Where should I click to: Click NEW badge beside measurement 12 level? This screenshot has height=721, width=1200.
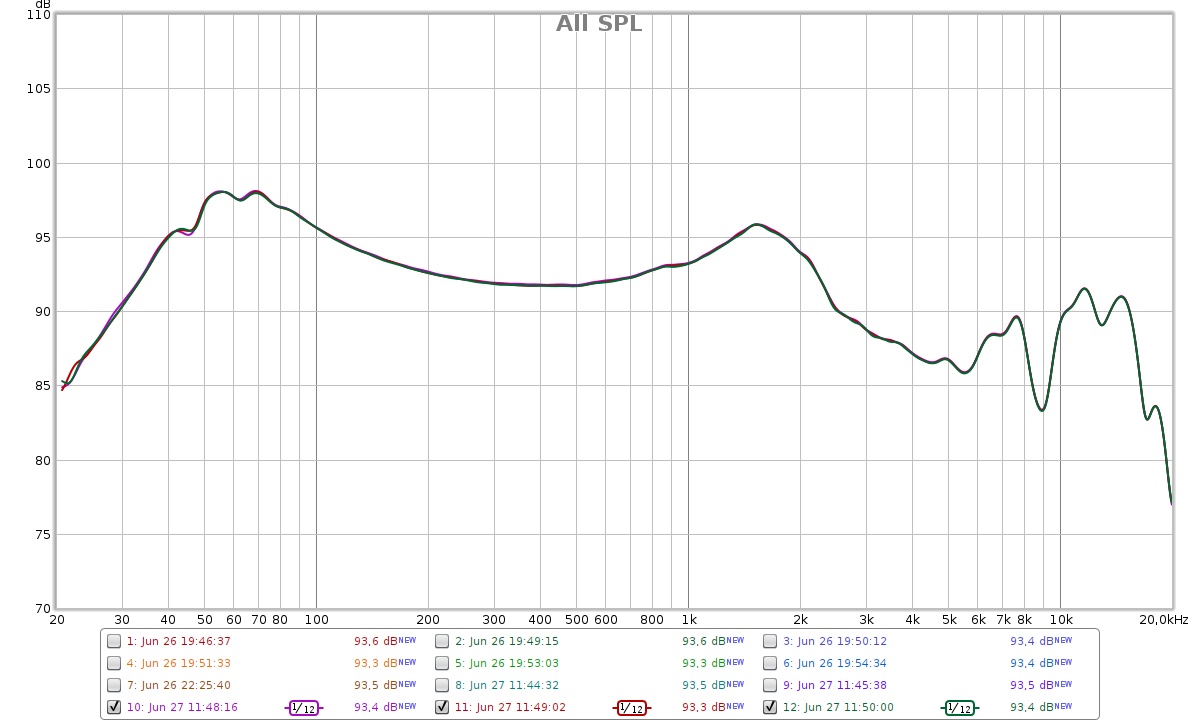[1063, 707]
